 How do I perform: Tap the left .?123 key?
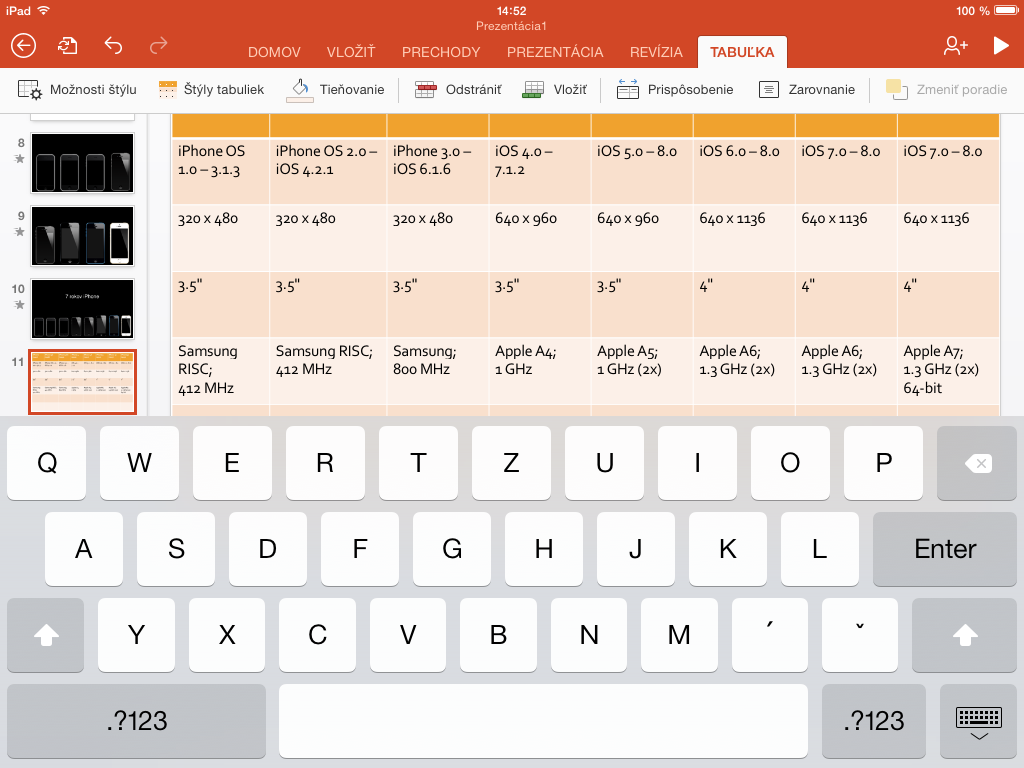[136, 722]
